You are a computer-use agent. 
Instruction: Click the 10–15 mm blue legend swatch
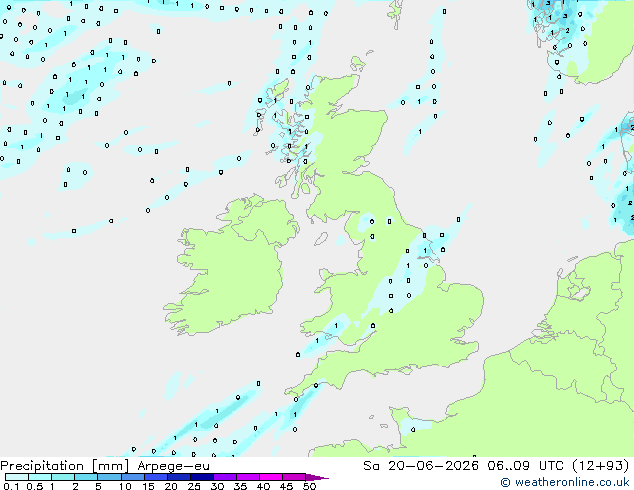click(x=133, y=477)
